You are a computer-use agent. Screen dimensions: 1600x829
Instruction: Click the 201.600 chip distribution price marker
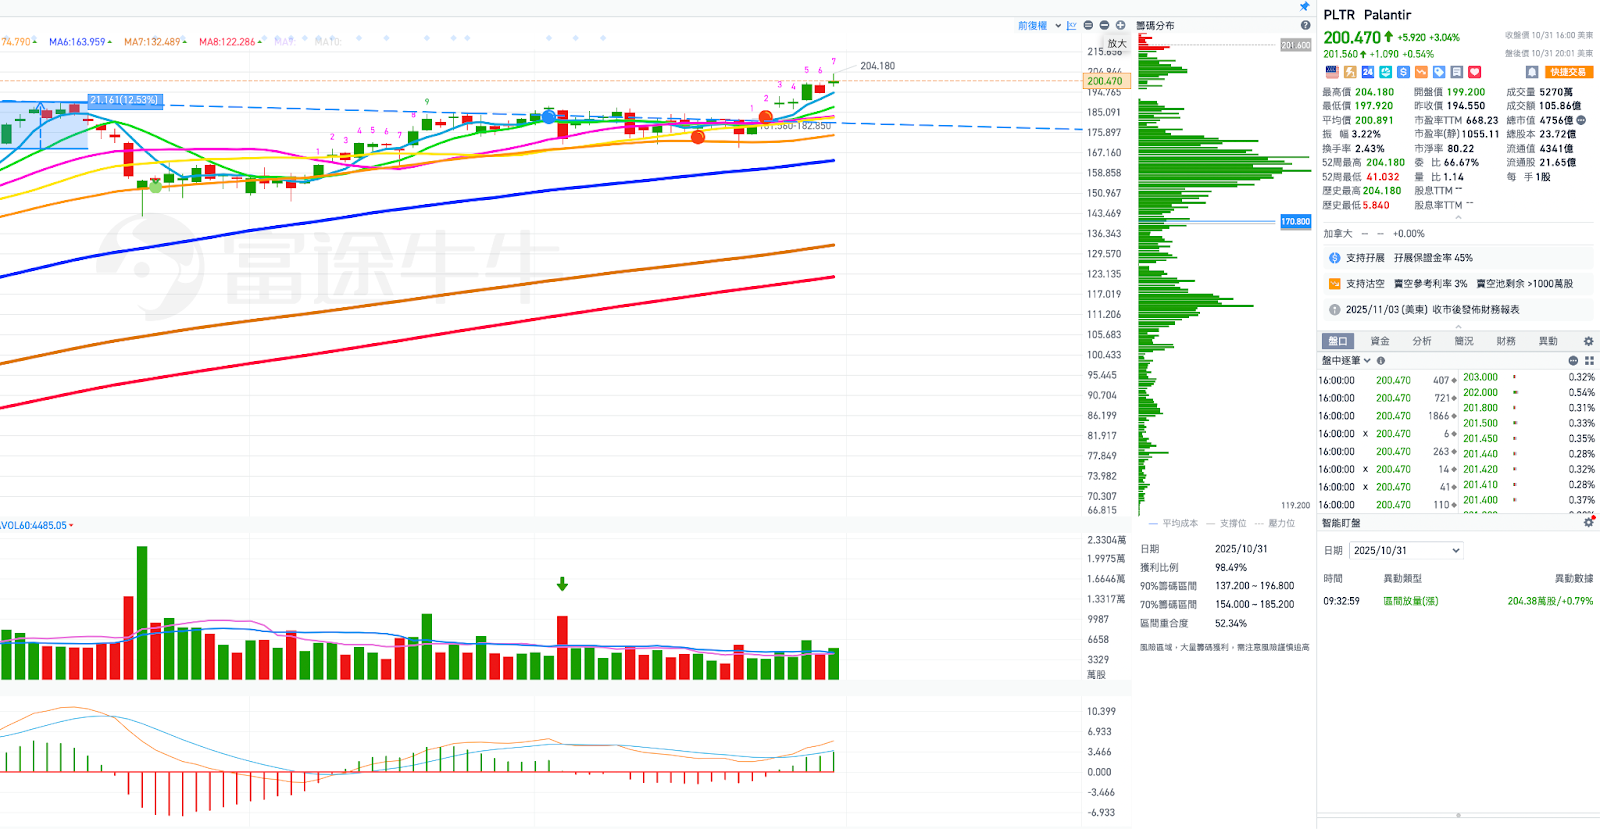(x=1295, y=45)
